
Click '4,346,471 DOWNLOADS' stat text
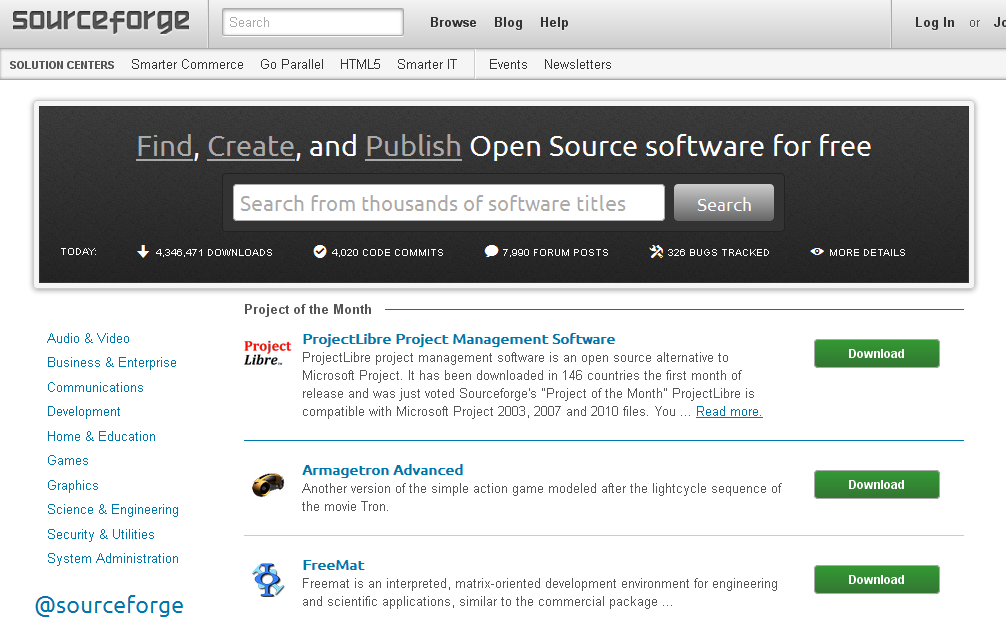point(214,252)
